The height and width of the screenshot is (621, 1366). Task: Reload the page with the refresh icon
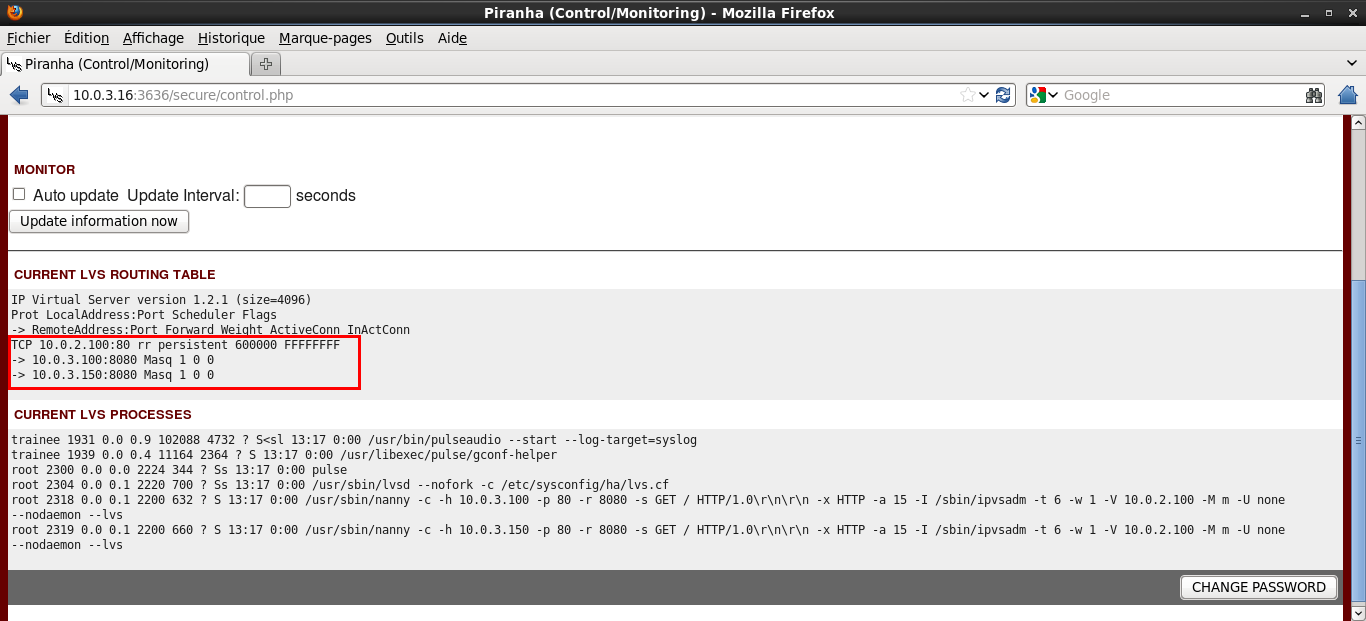click(x=1003, y=95)
